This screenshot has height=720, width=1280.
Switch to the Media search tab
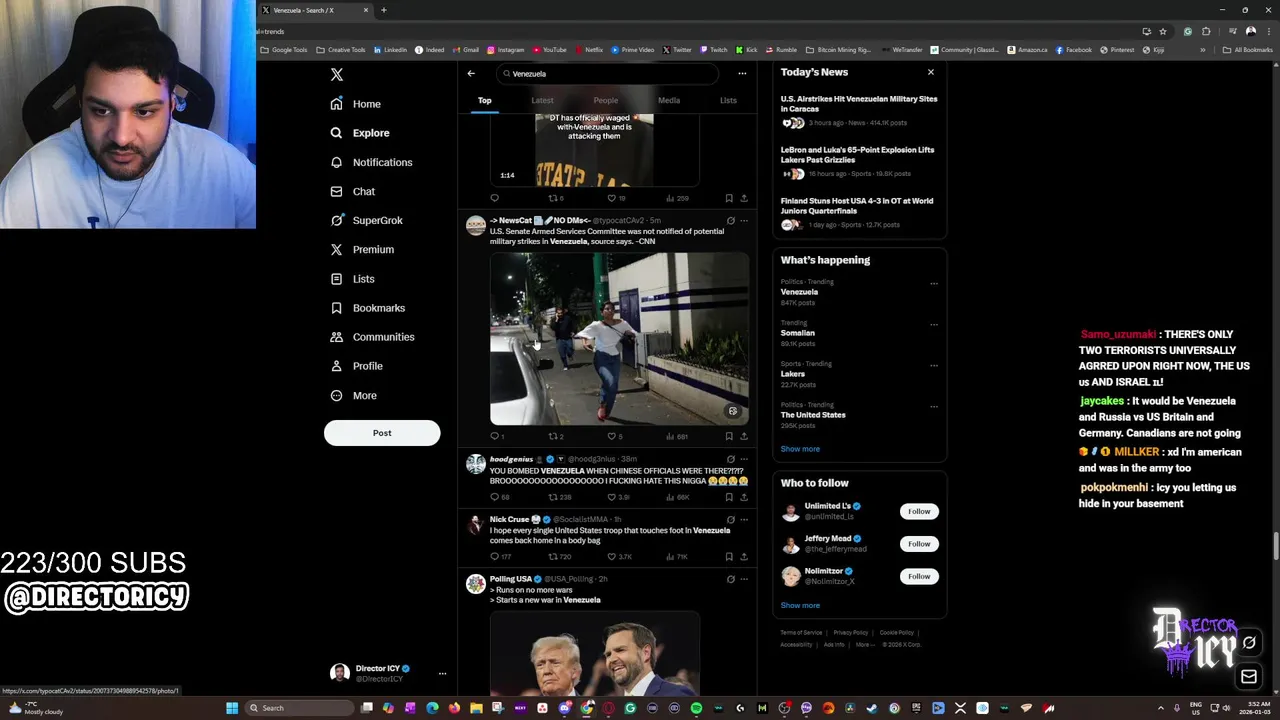(x=669, y=100)
